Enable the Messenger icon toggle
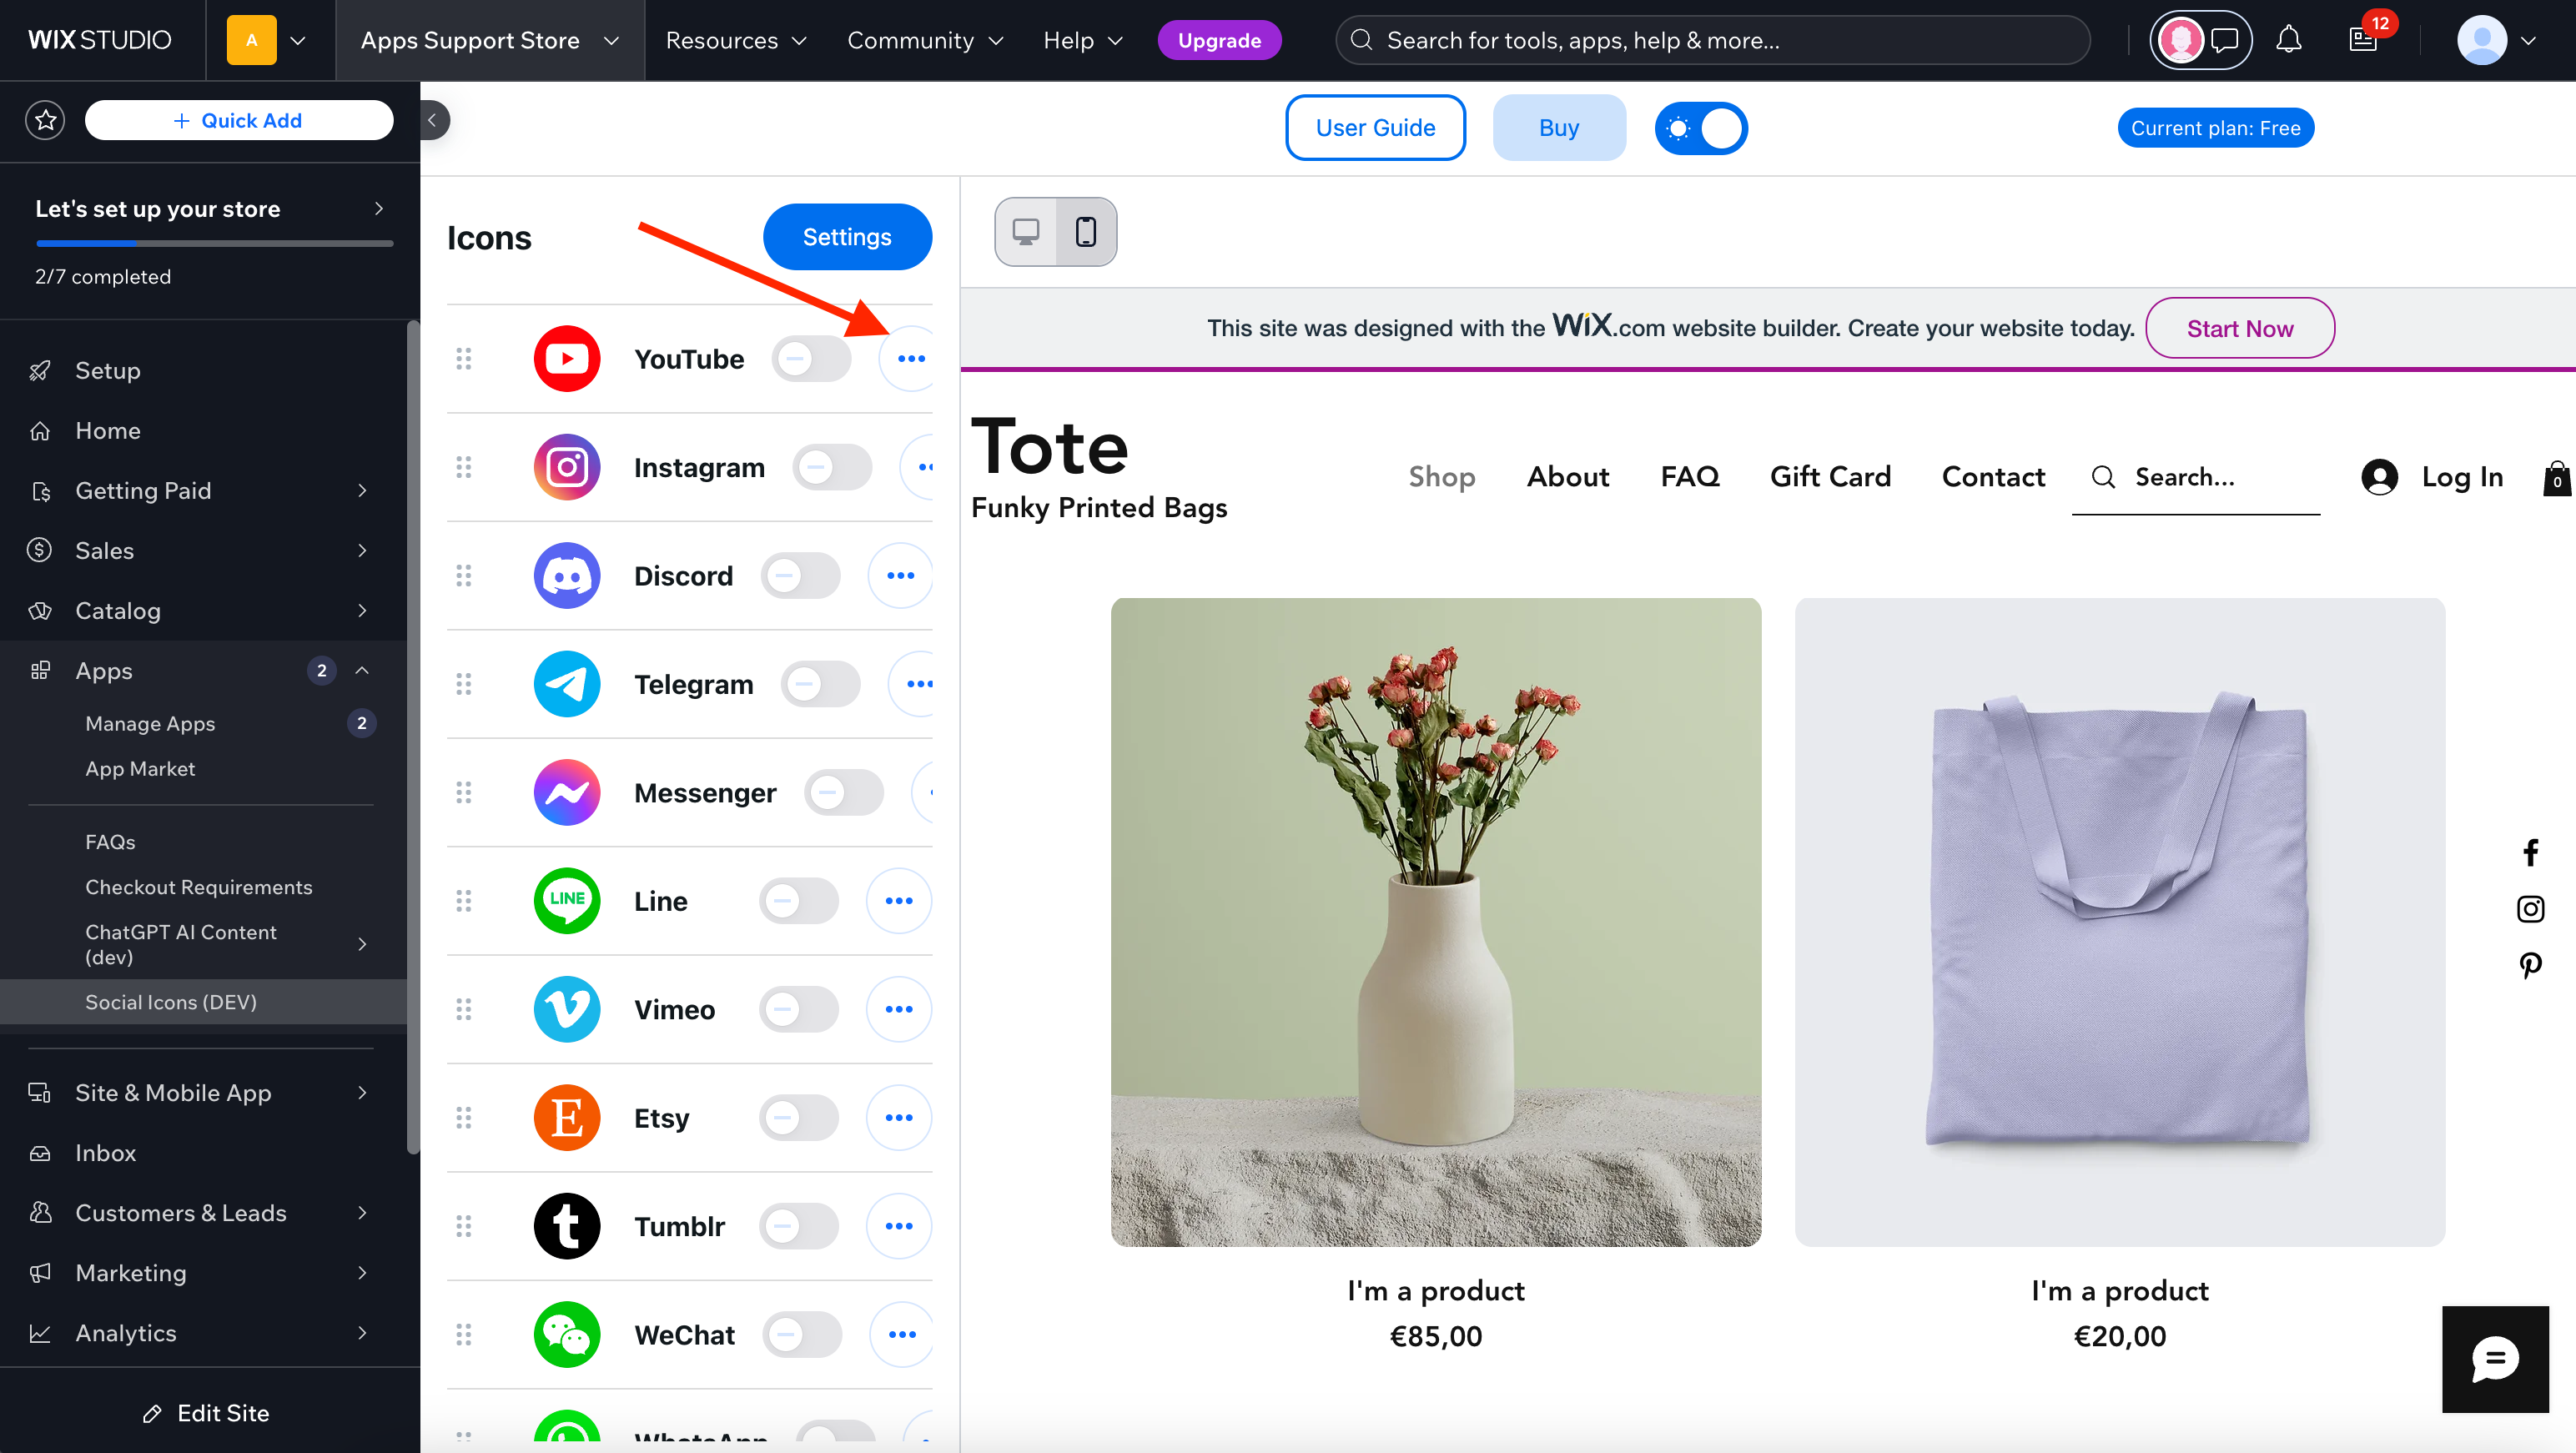Image resolution: width=2576 pixels, height=1453 pixels. tap(843, 793)
